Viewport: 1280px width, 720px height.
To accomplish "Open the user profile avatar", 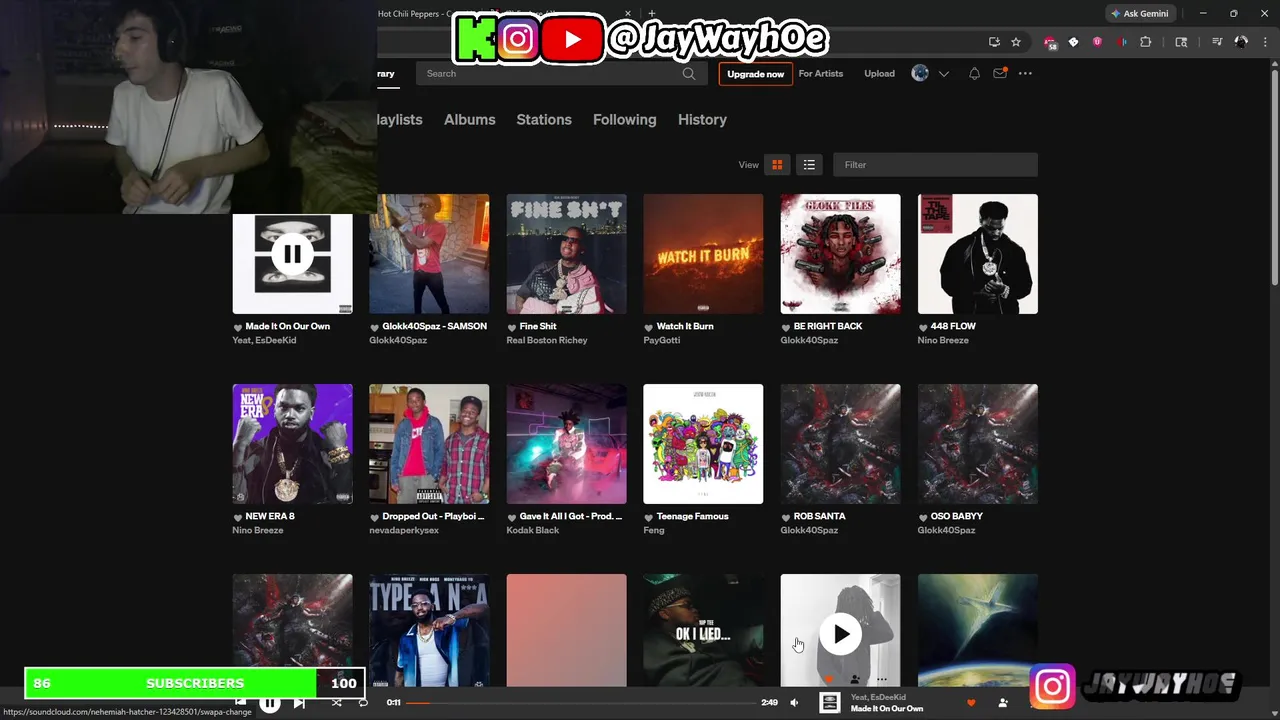I will 920,73.
